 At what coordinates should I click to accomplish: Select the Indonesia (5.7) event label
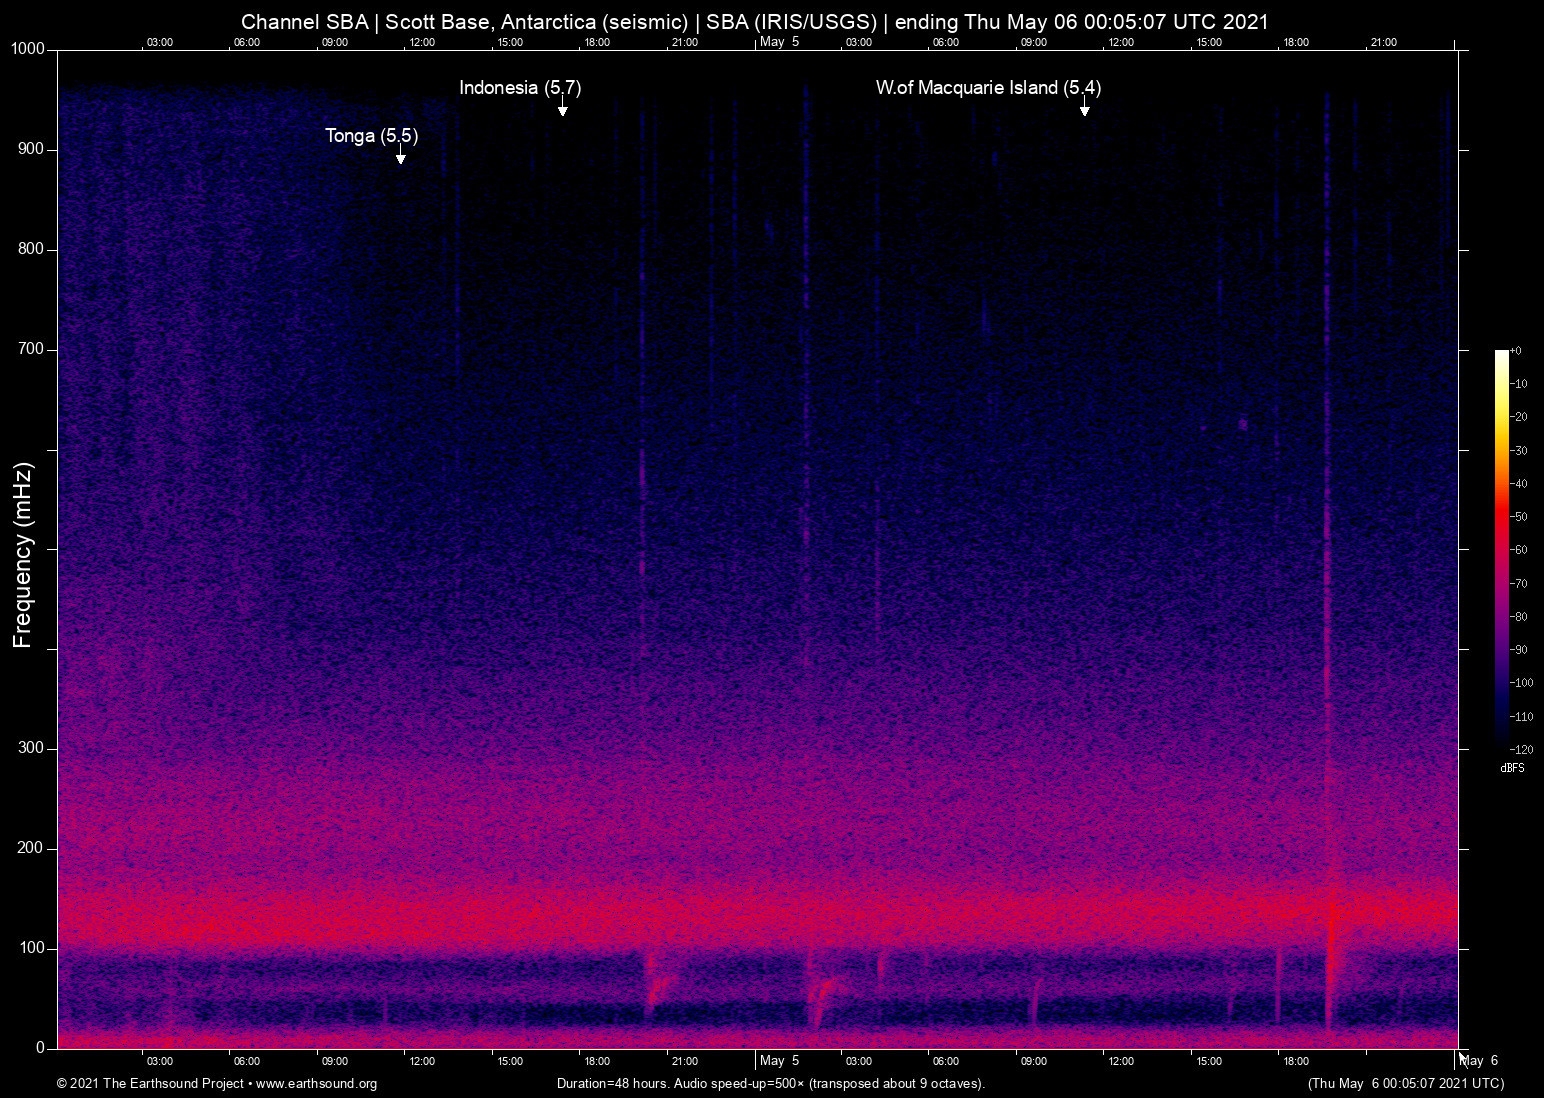coord(520,88)
